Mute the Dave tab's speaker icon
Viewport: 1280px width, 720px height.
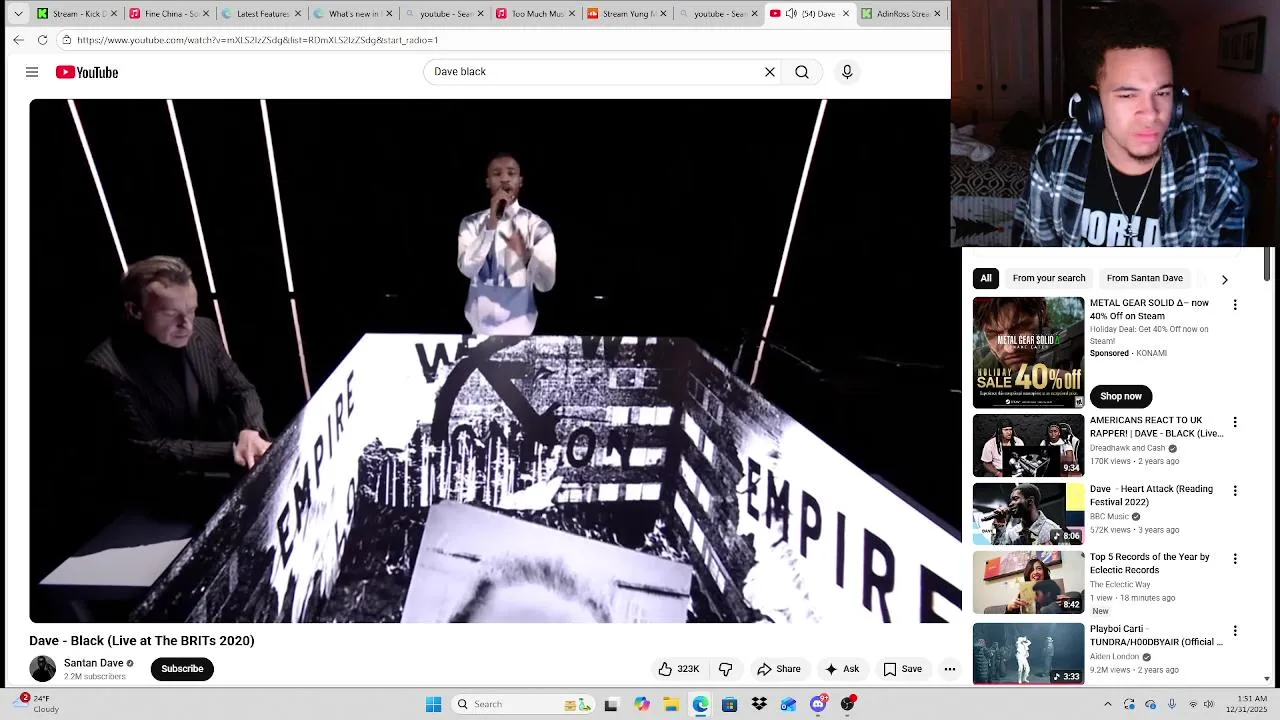point(791,14)
